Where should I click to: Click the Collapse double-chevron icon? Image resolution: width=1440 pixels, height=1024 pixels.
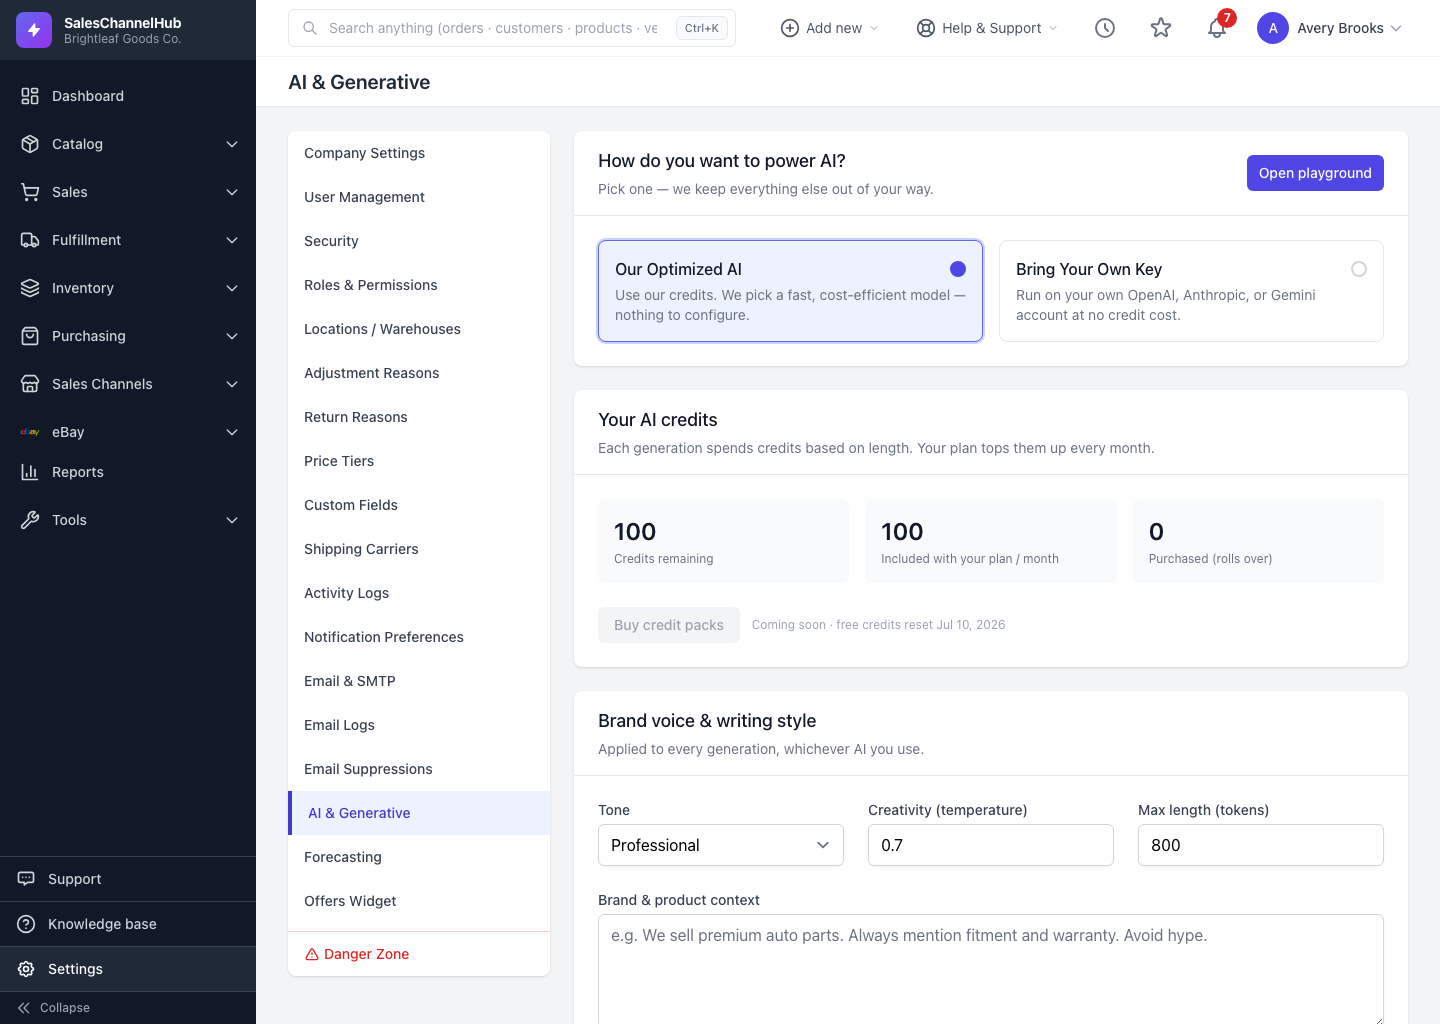(x=24, y=1008)
